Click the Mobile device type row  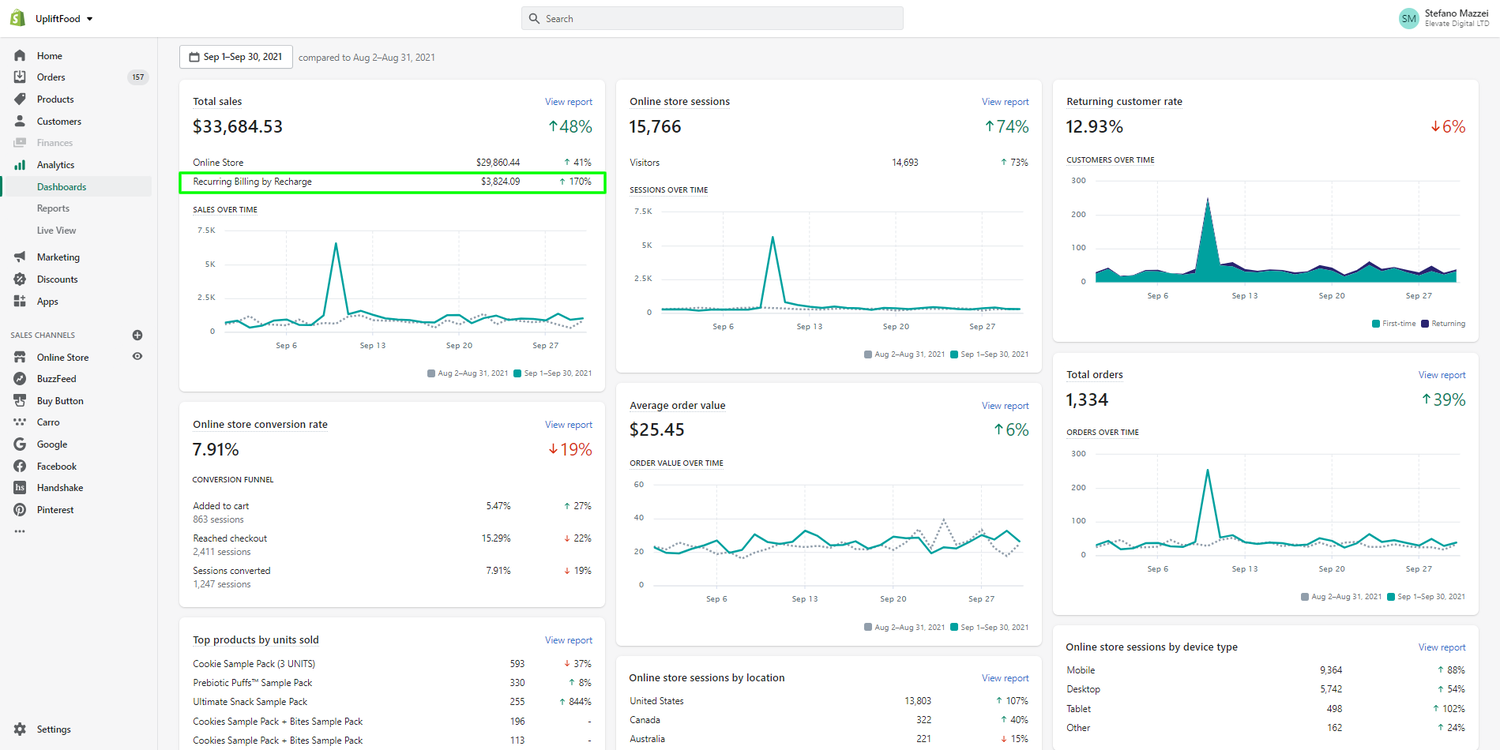point(1266,671)
